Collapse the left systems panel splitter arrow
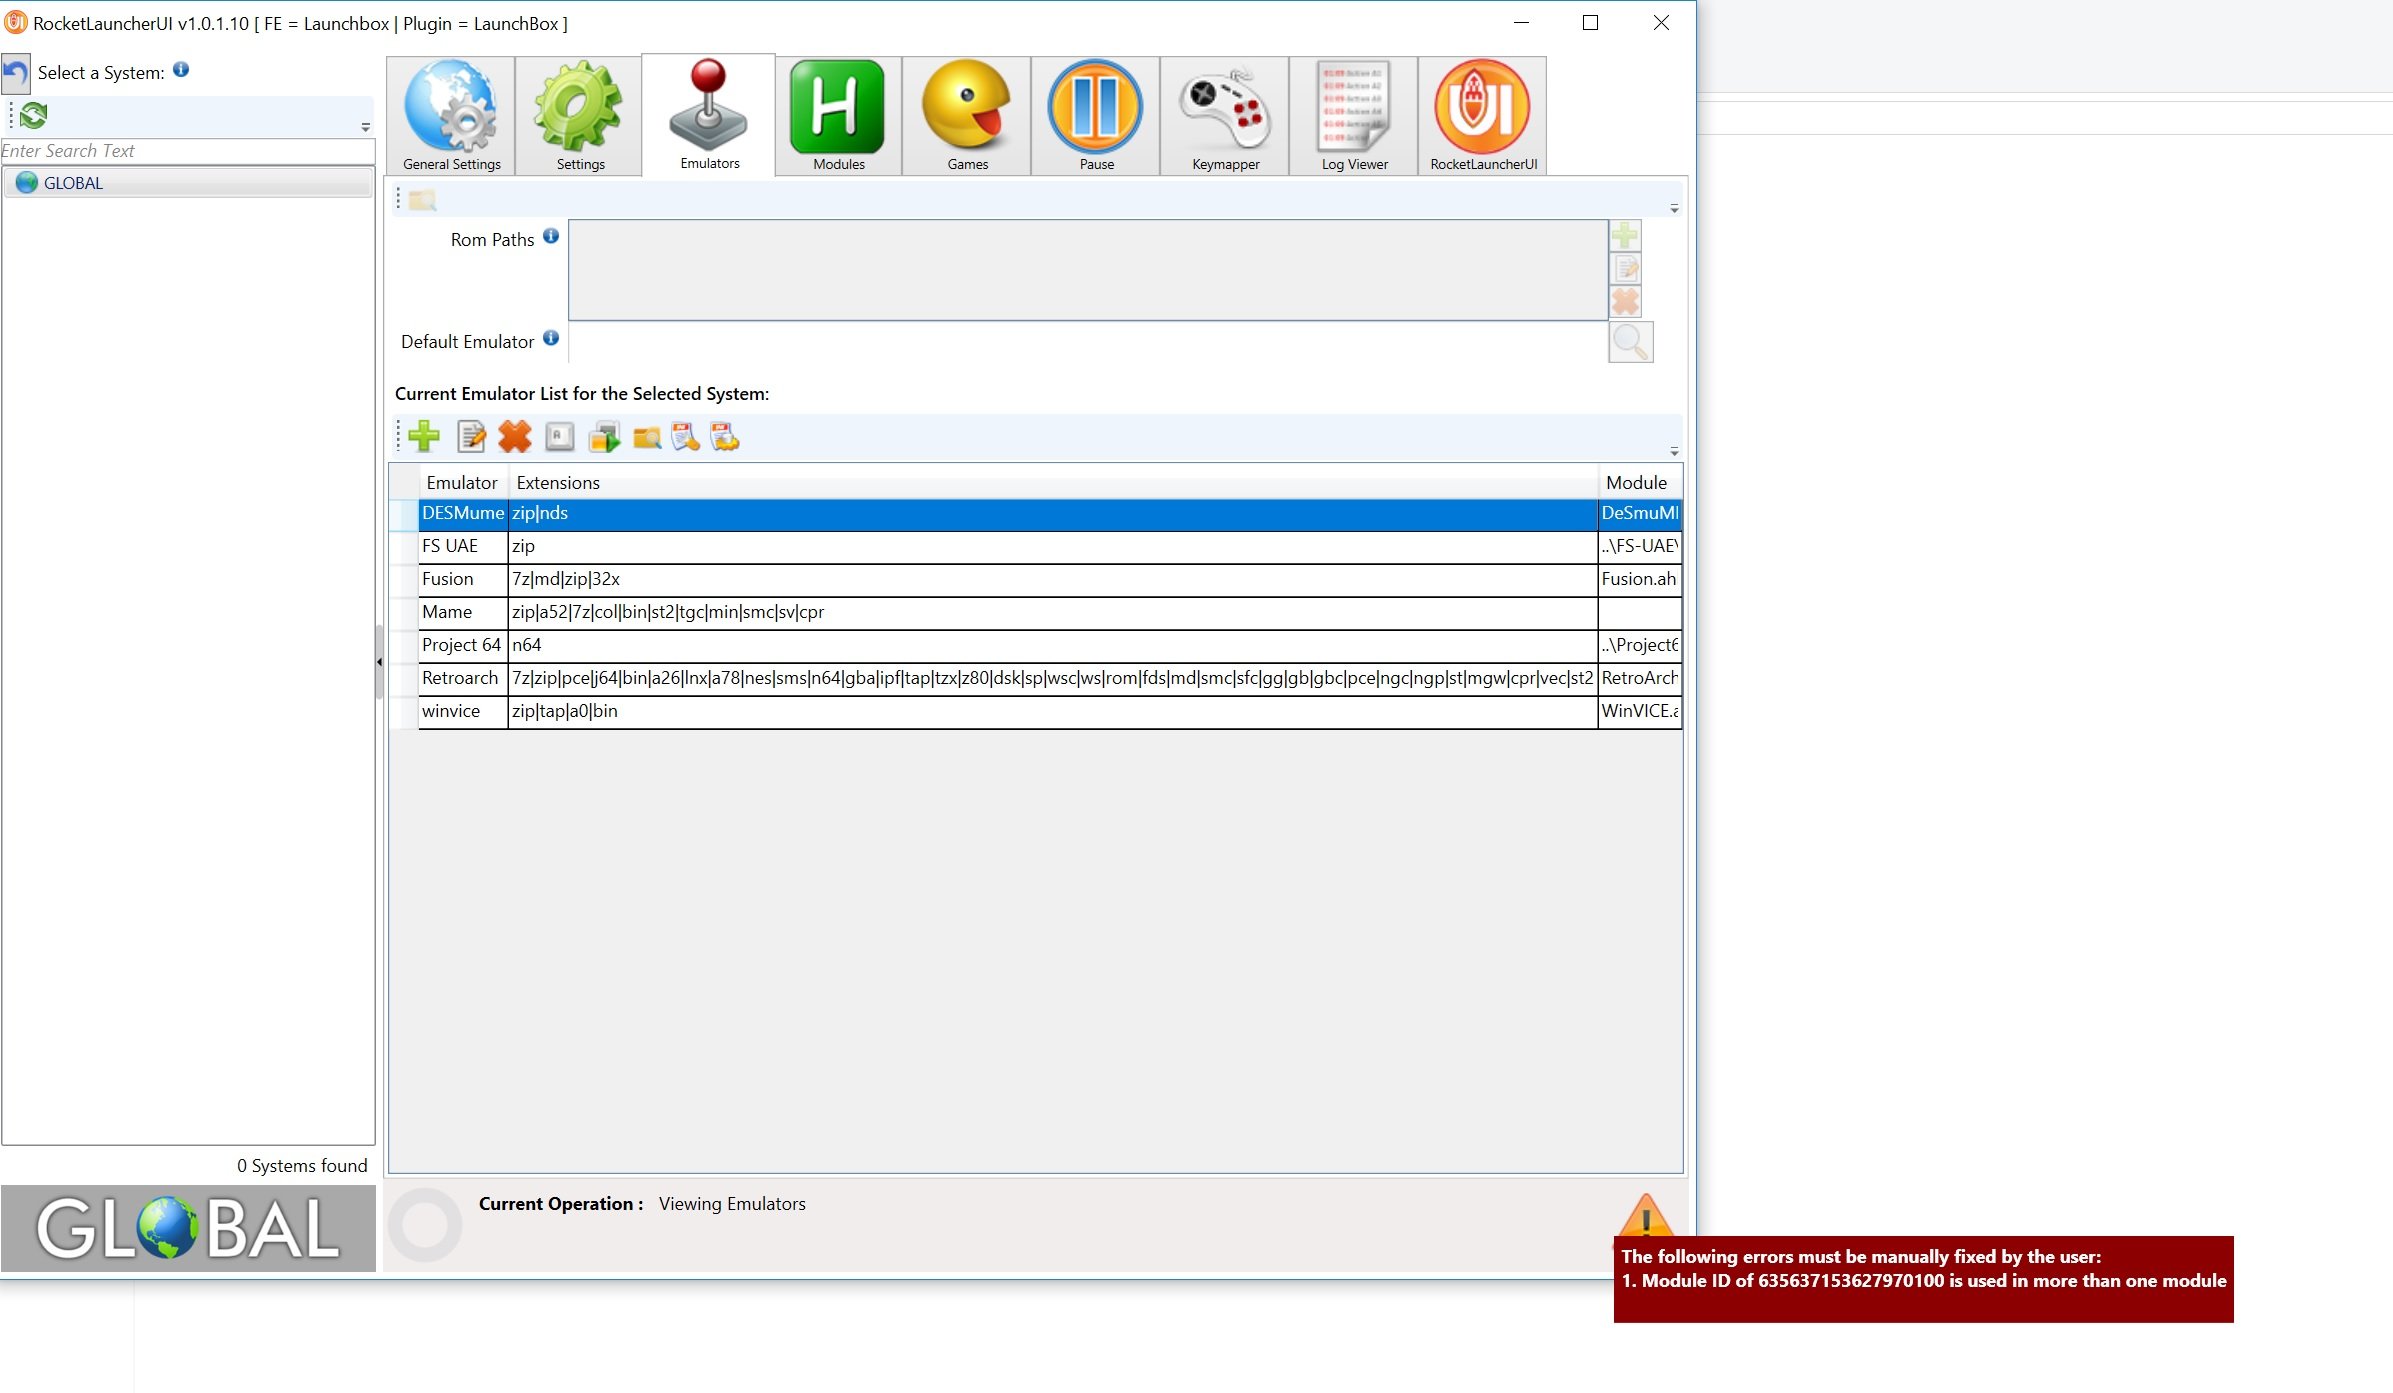The width and height of the screenshot is (2393, 1393). 379,662
